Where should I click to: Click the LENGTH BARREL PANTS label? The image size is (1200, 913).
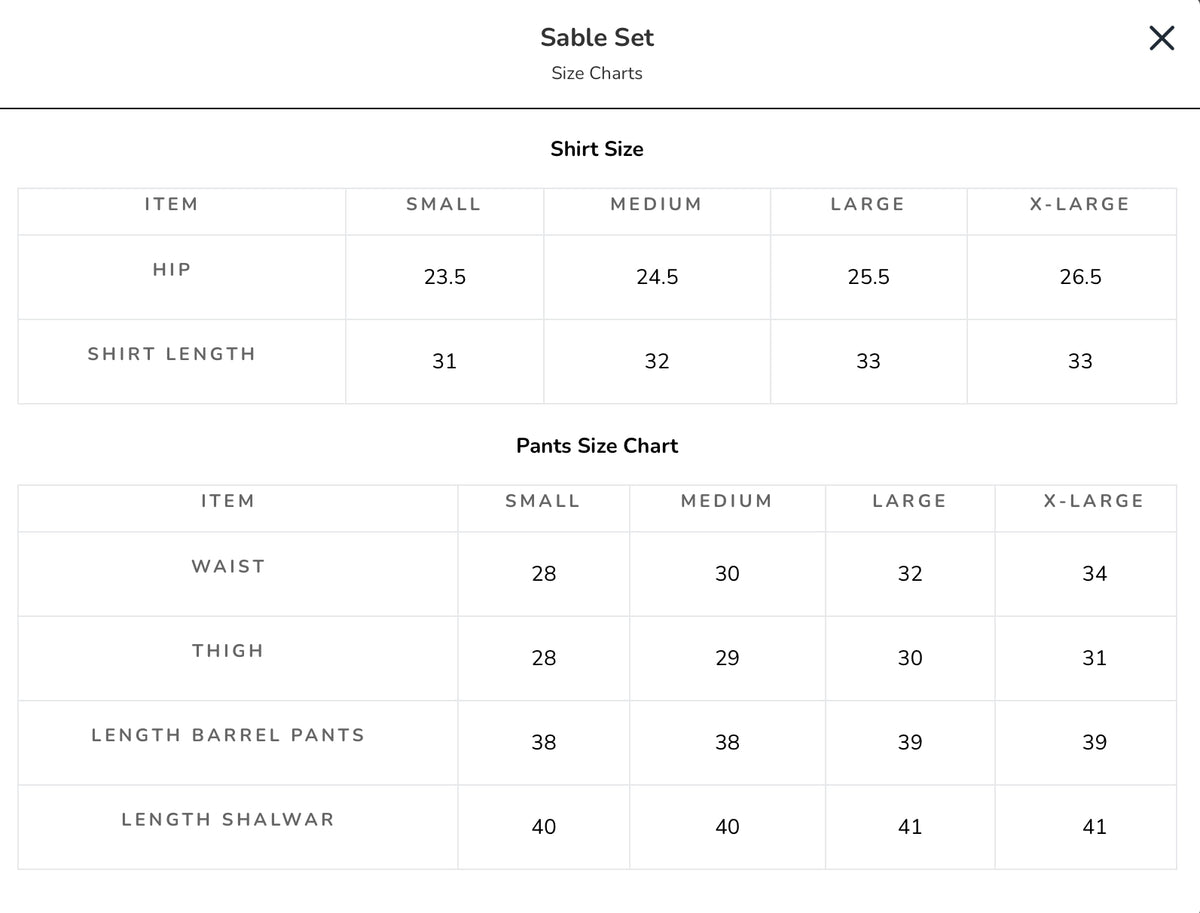pos(228,735)
